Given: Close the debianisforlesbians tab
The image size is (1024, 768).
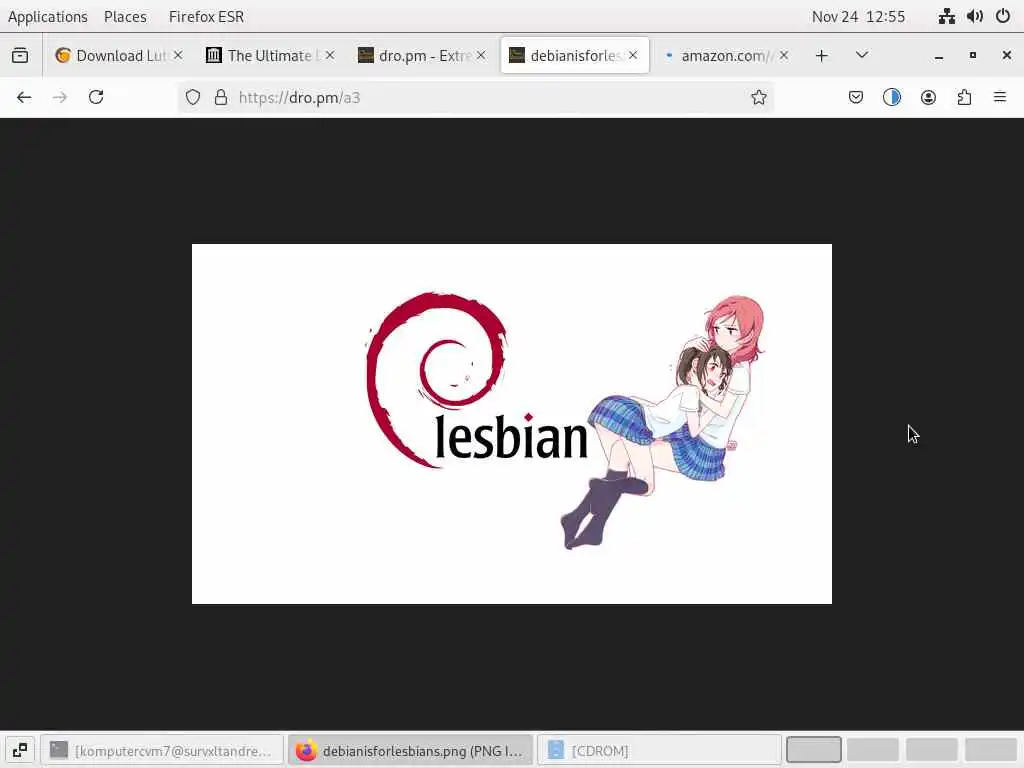Looking at the screenshot, I should pyautogui.click(x=633, y=56).
